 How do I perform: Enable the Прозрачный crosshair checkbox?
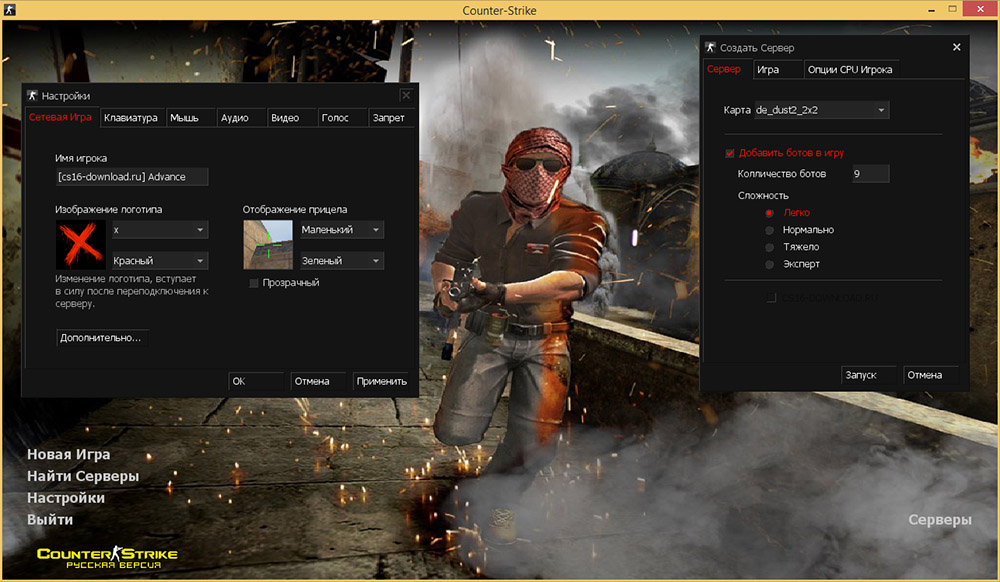(254, 283)
